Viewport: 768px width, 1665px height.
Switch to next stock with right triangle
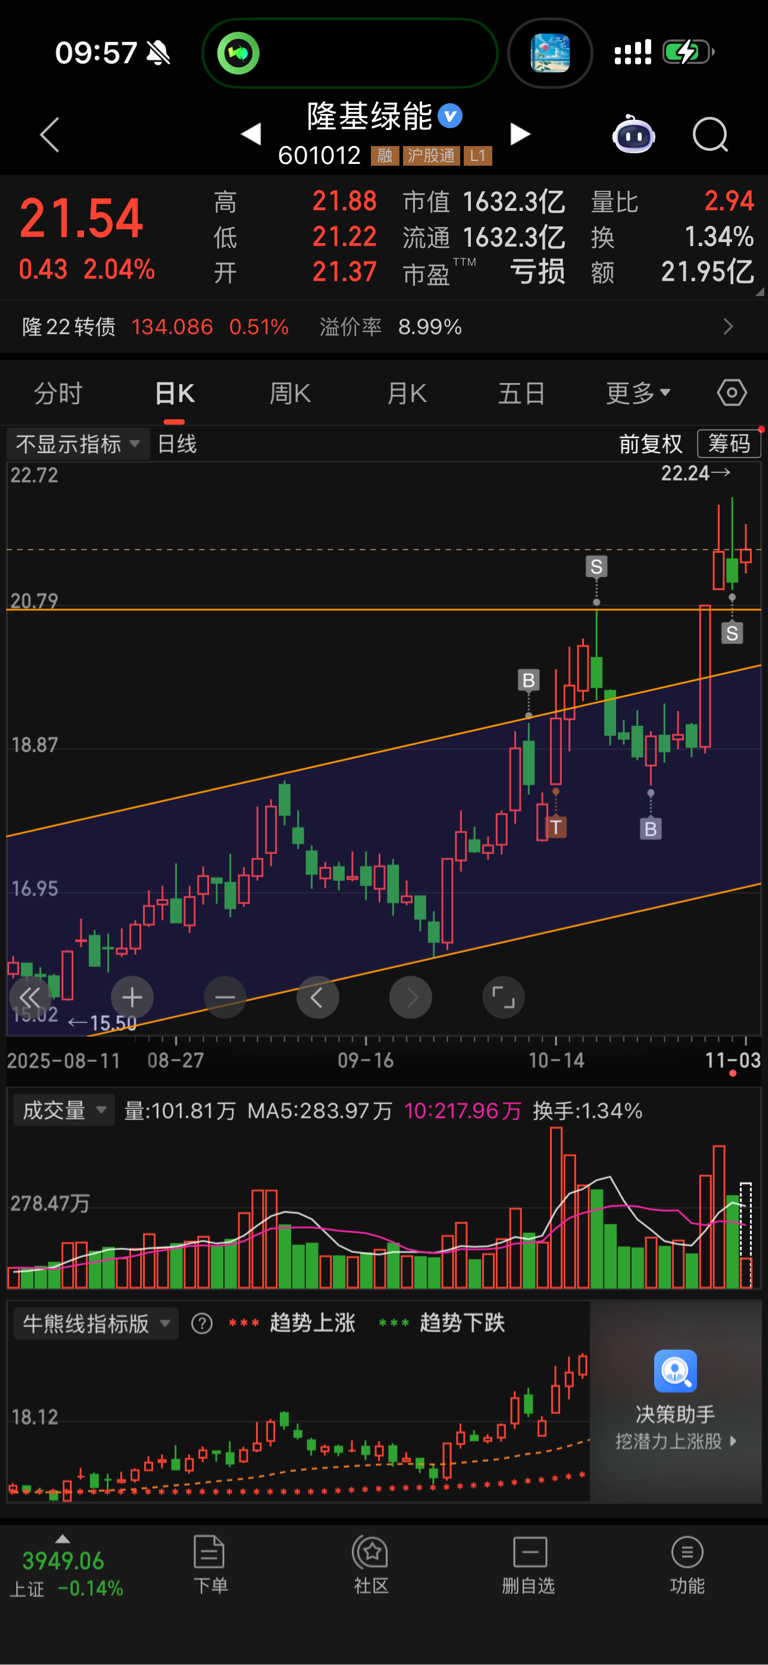pos(520,134)
